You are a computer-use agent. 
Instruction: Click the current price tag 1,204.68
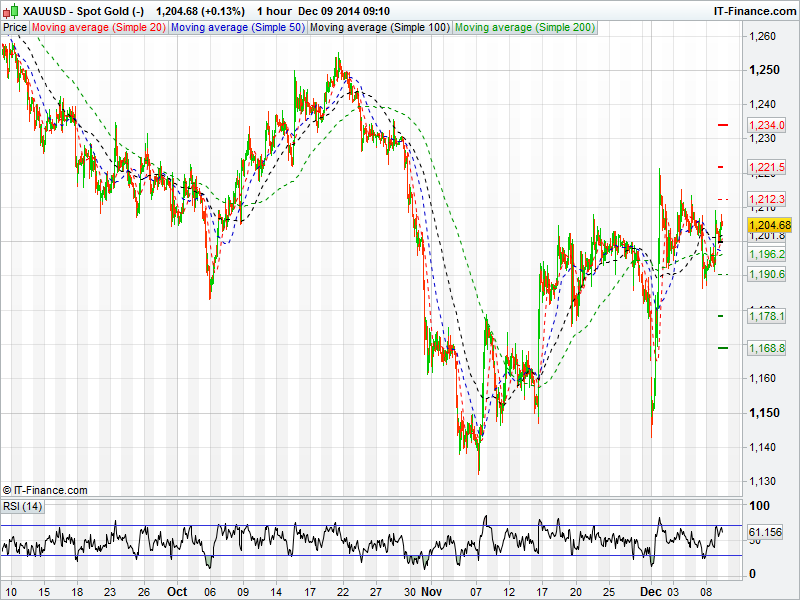769,225
